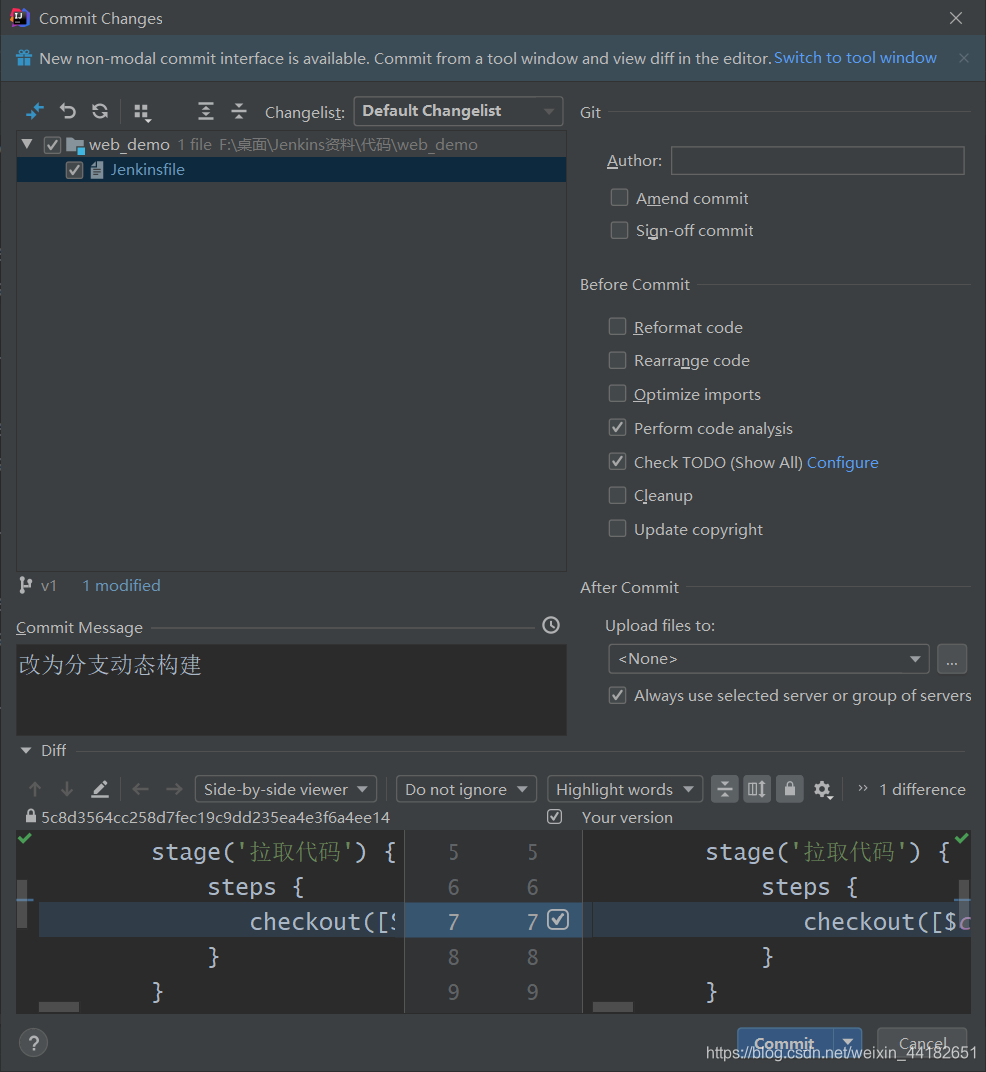
Task: Uncheck the web_demo folder checkbox
Action: click(x=52, y=145)
